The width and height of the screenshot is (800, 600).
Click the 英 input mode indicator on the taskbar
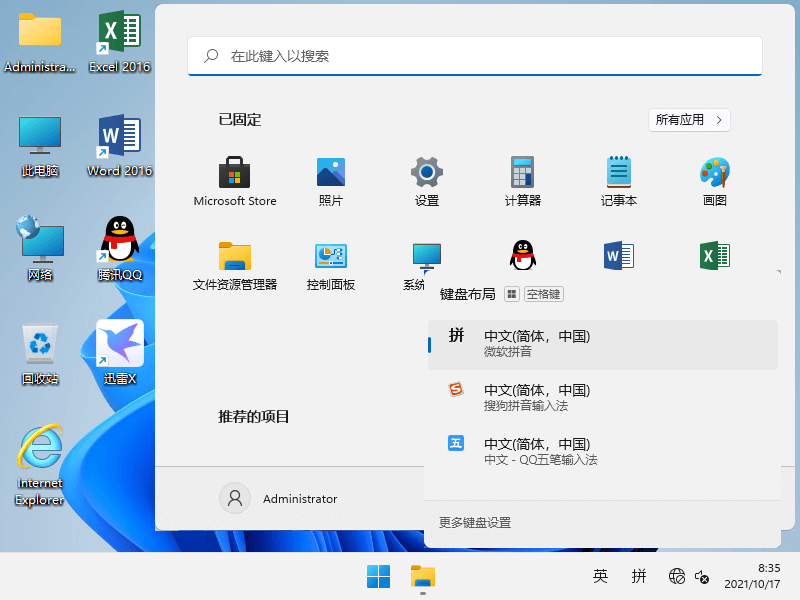coord(600,577)
